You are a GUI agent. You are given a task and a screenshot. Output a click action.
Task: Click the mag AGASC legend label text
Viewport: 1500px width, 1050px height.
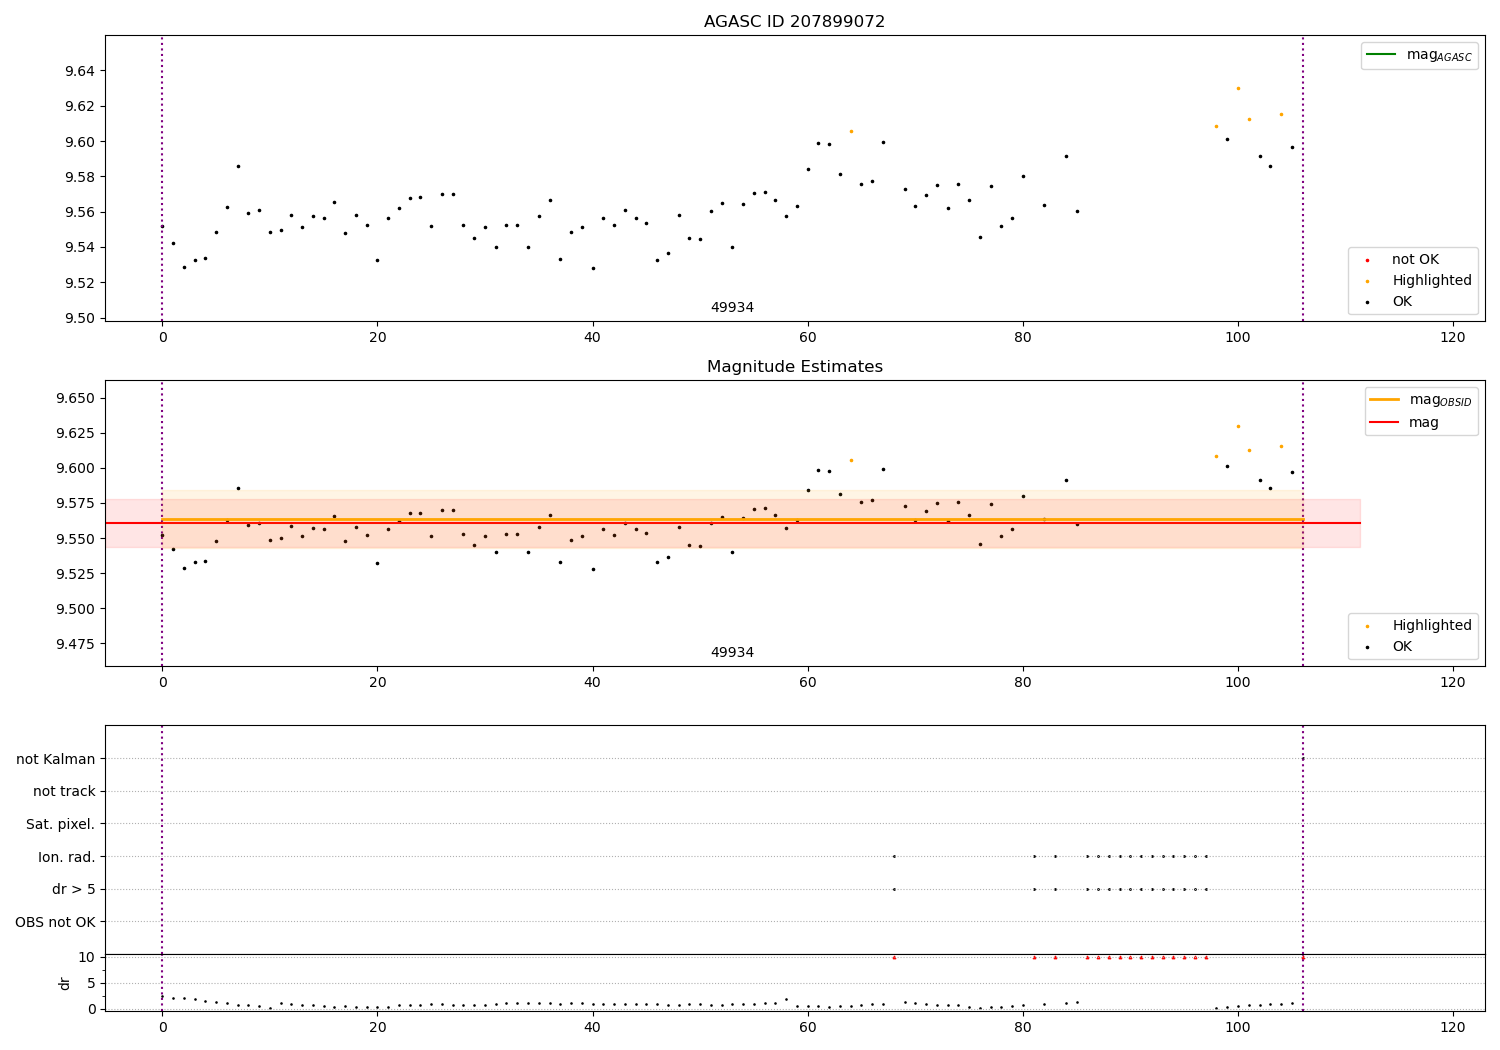pyautogui.click(x=1439, y=55)
